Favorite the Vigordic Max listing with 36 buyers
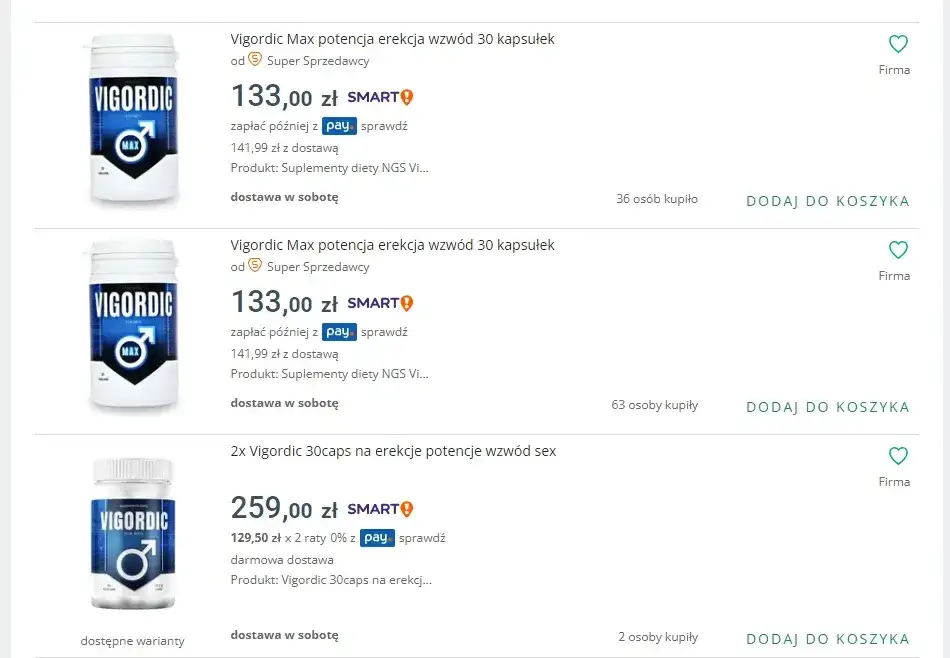Screen dimensions: 950x658 coord(898,44)
